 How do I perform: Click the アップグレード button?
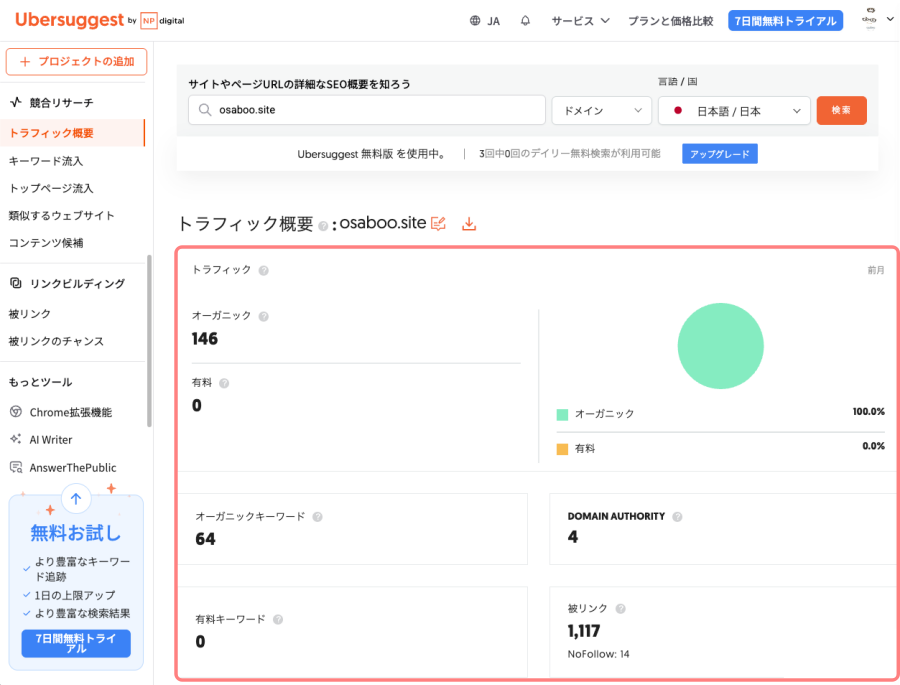pos(720,154)
